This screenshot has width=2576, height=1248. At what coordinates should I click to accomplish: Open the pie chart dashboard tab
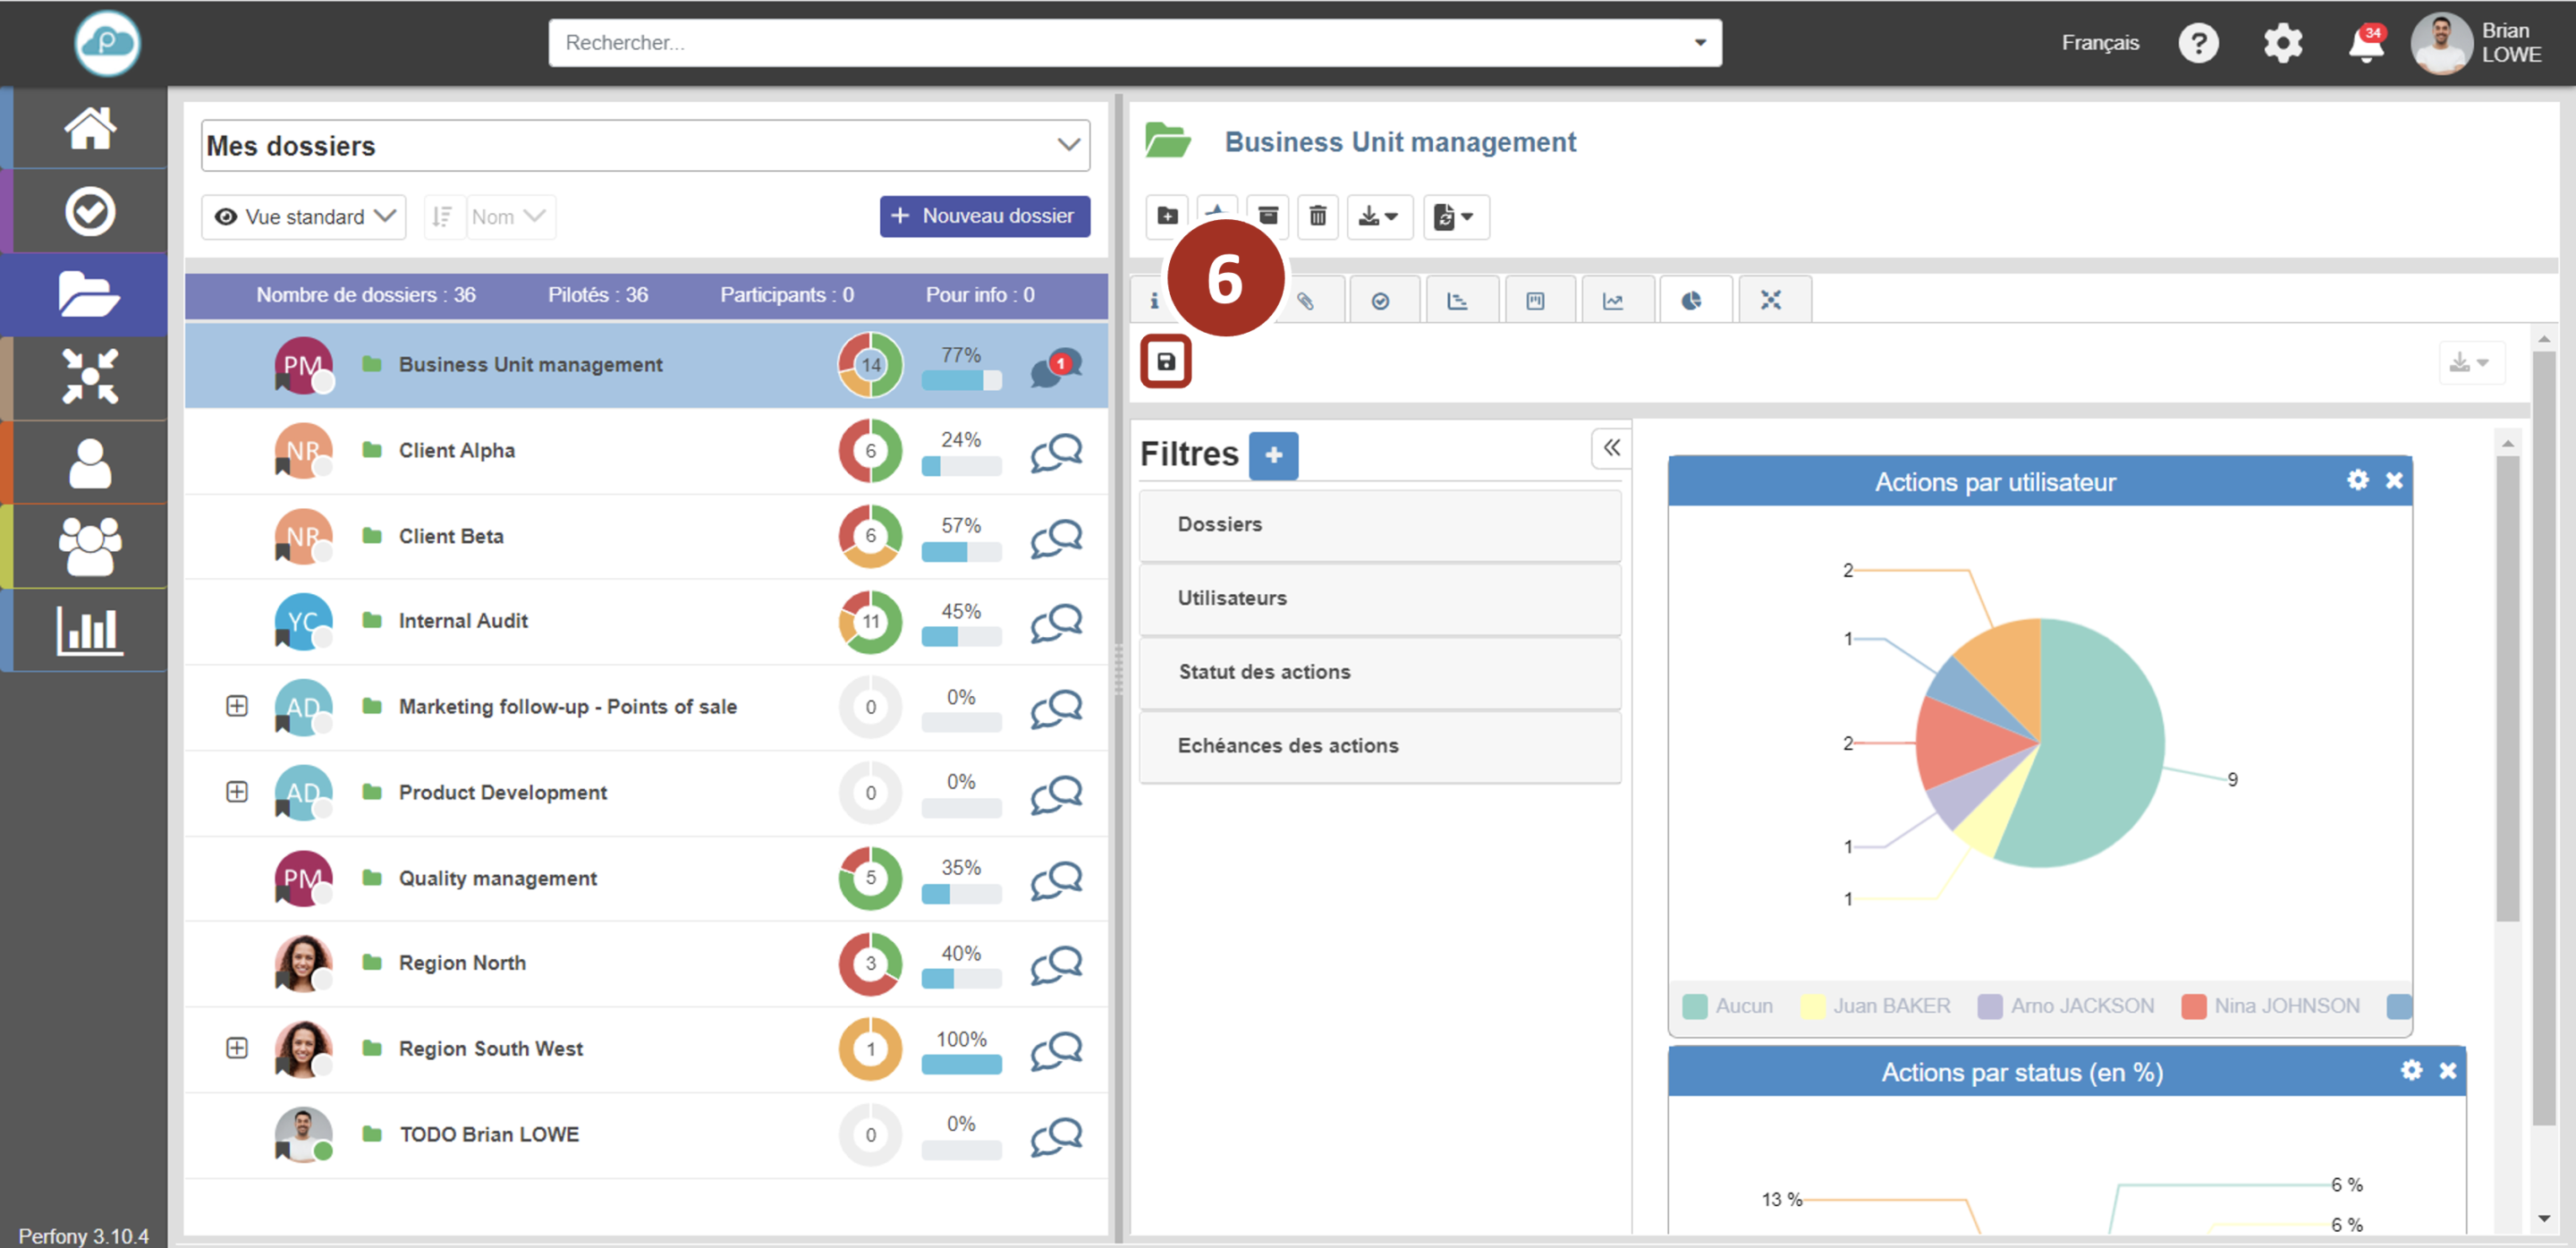1691,301
